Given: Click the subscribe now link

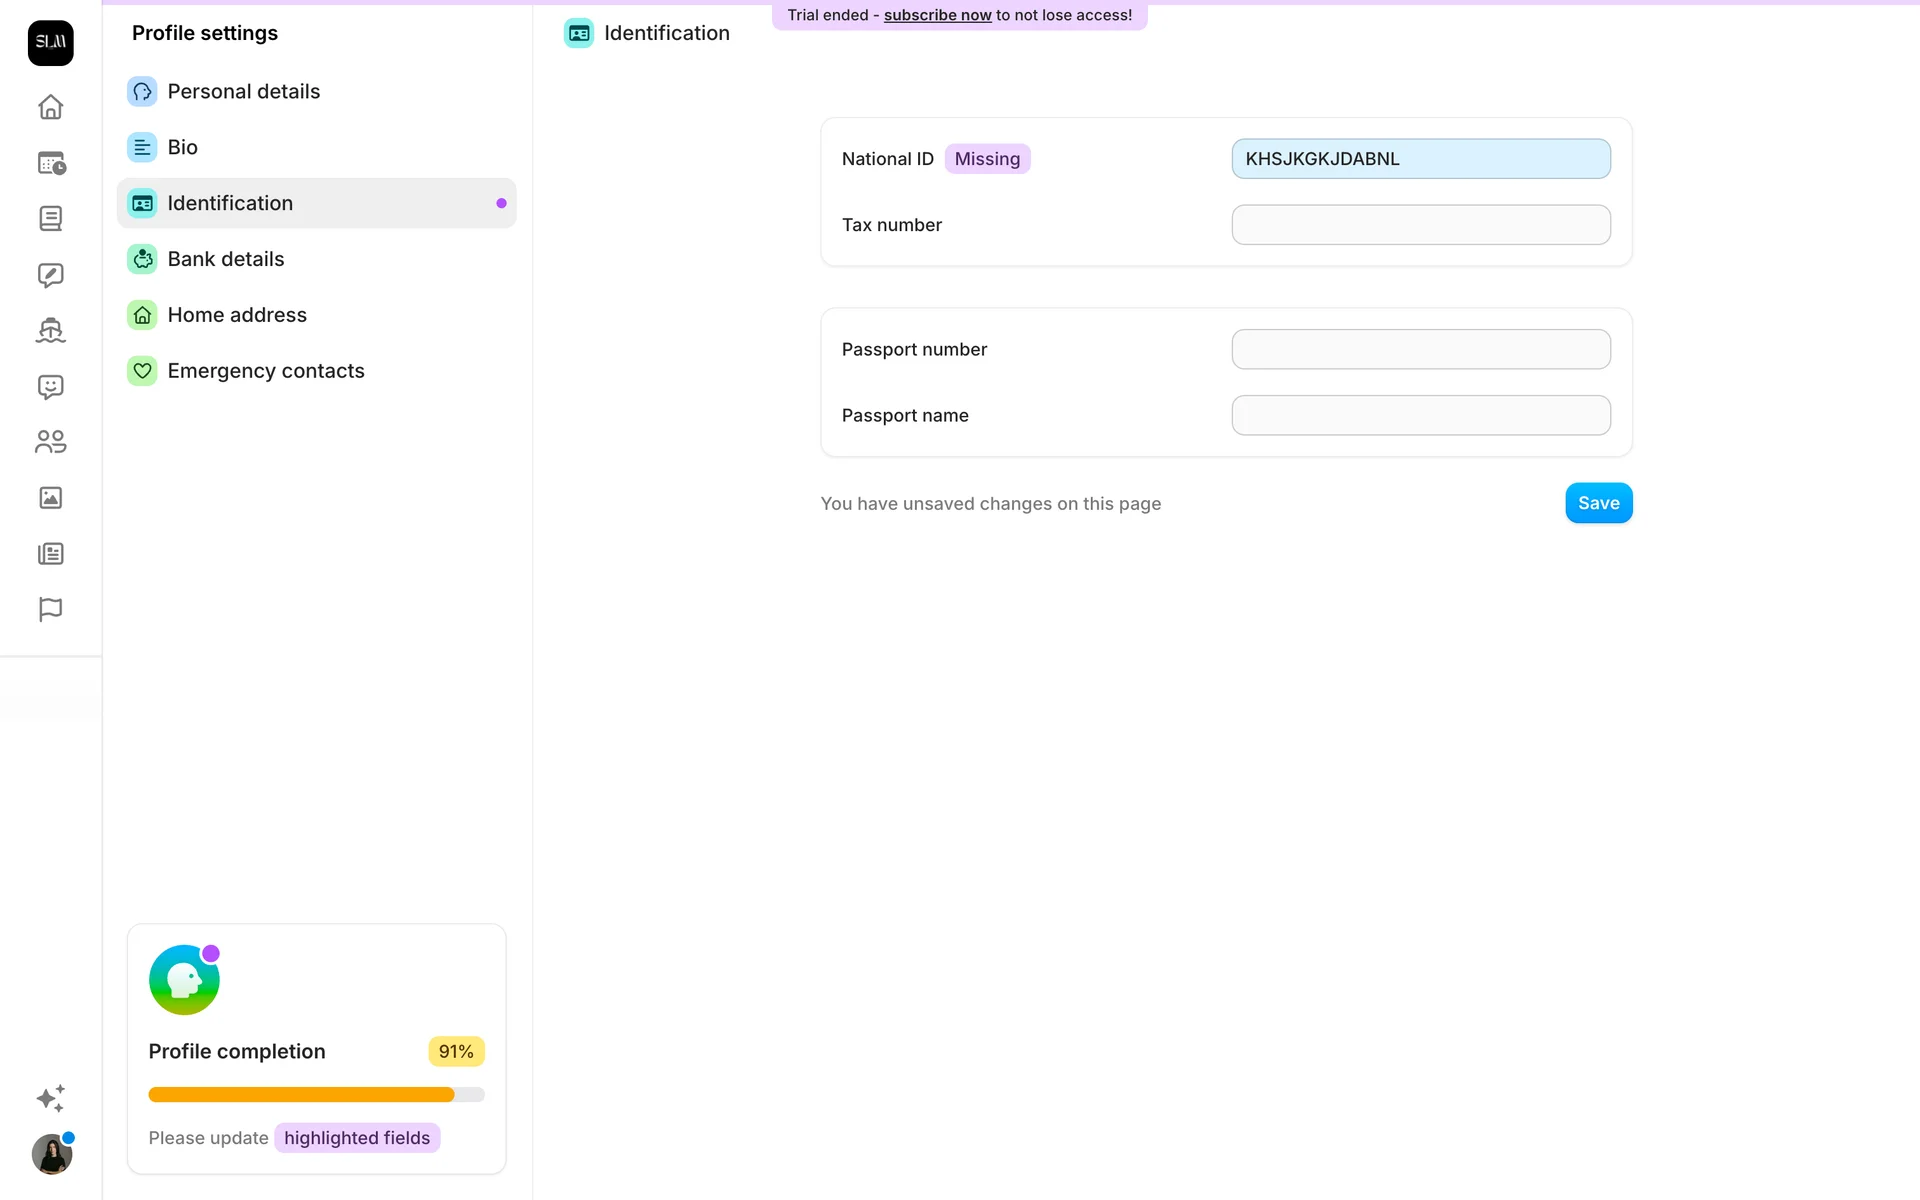Looking at the screenshot, I should click(x=937, y=15).
